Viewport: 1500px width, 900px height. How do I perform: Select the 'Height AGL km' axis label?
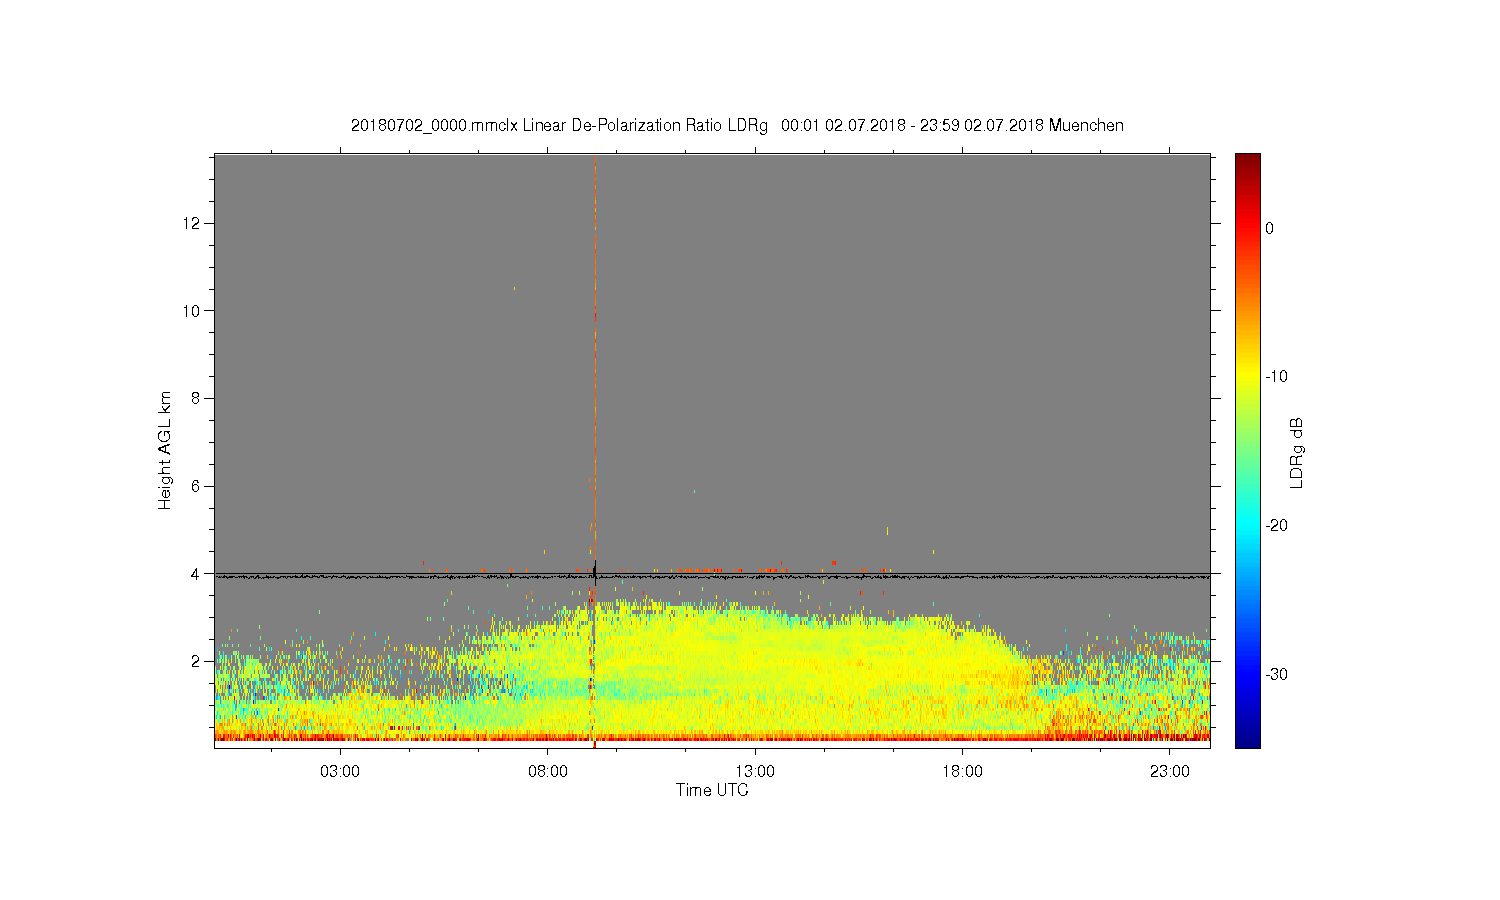[x=165, y=450]
